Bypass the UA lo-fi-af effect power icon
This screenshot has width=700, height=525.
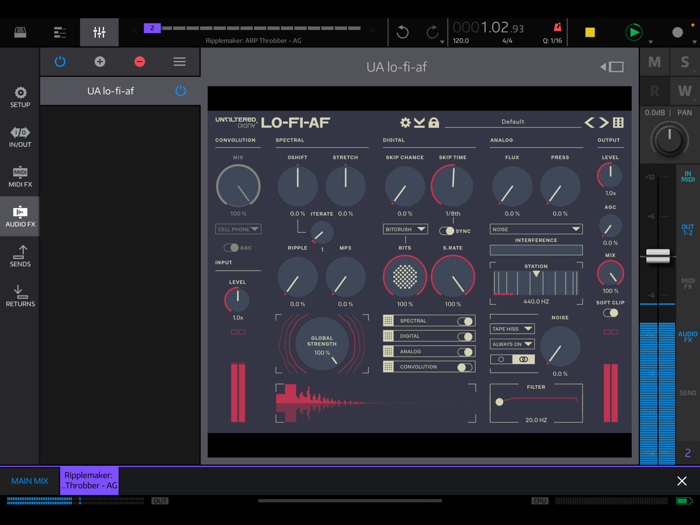point(180,91)
